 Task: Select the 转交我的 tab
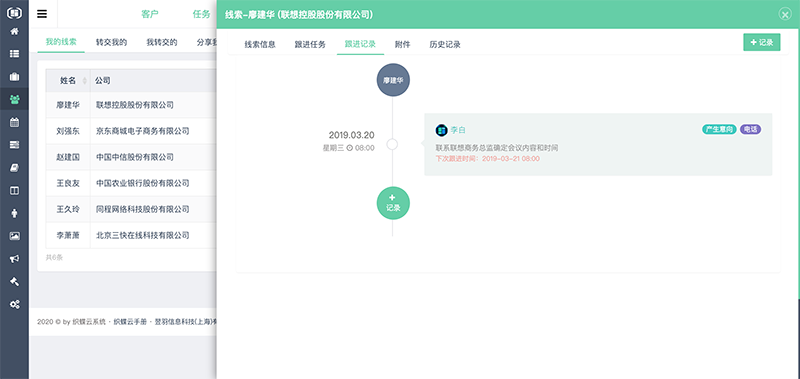click(x=111, y=42)
